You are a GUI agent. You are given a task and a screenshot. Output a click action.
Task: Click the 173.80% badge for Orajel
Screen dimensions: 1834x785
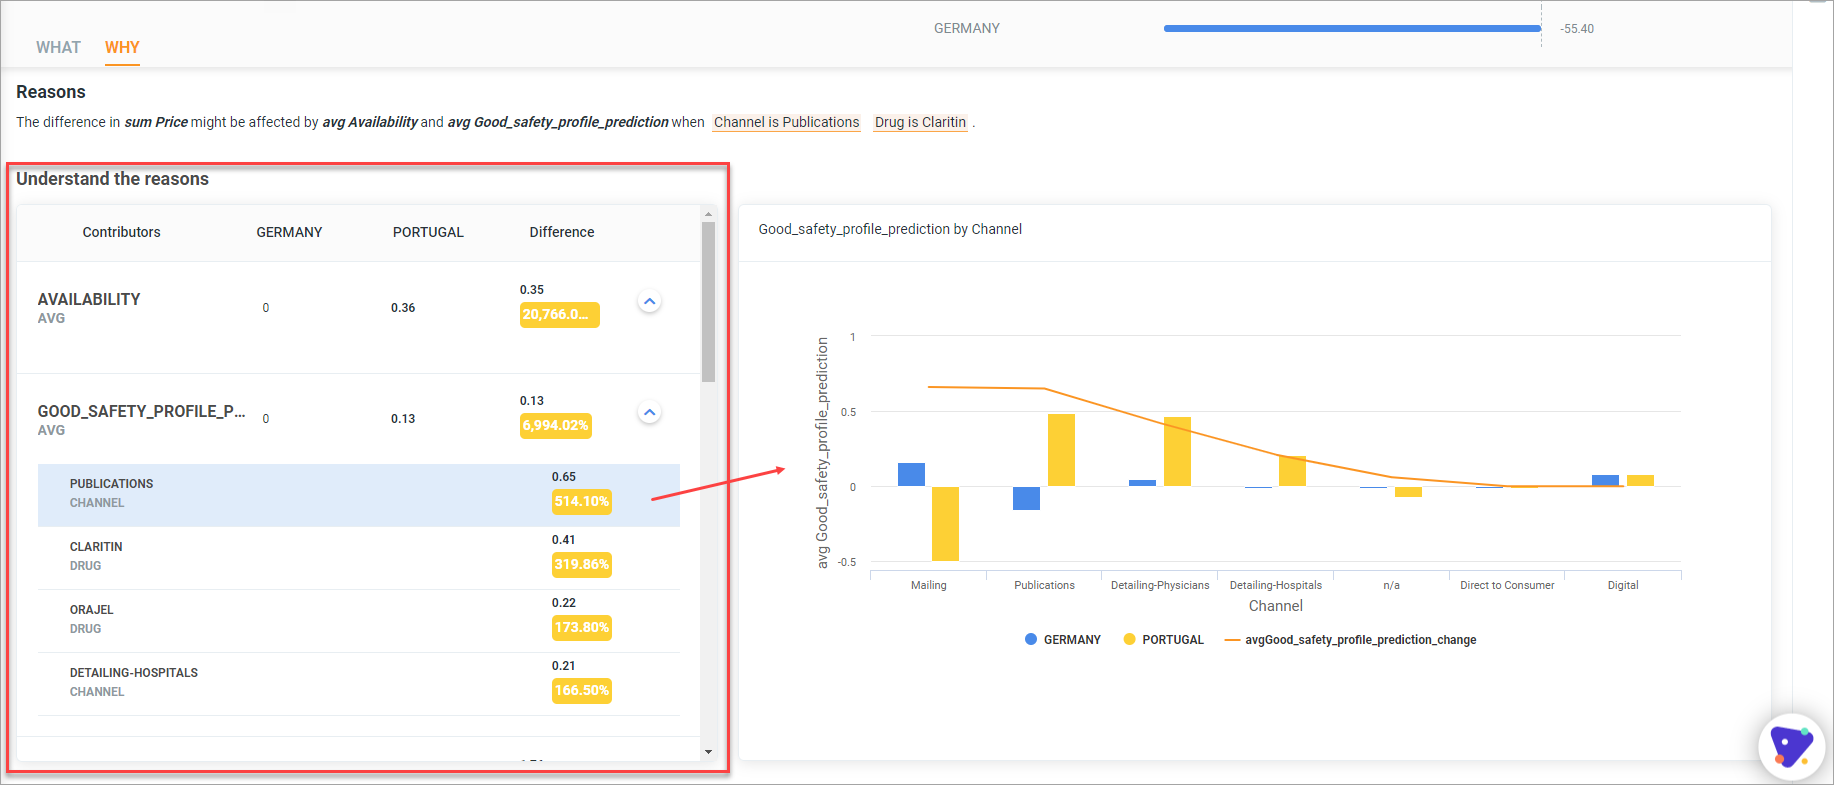point(581,628)
